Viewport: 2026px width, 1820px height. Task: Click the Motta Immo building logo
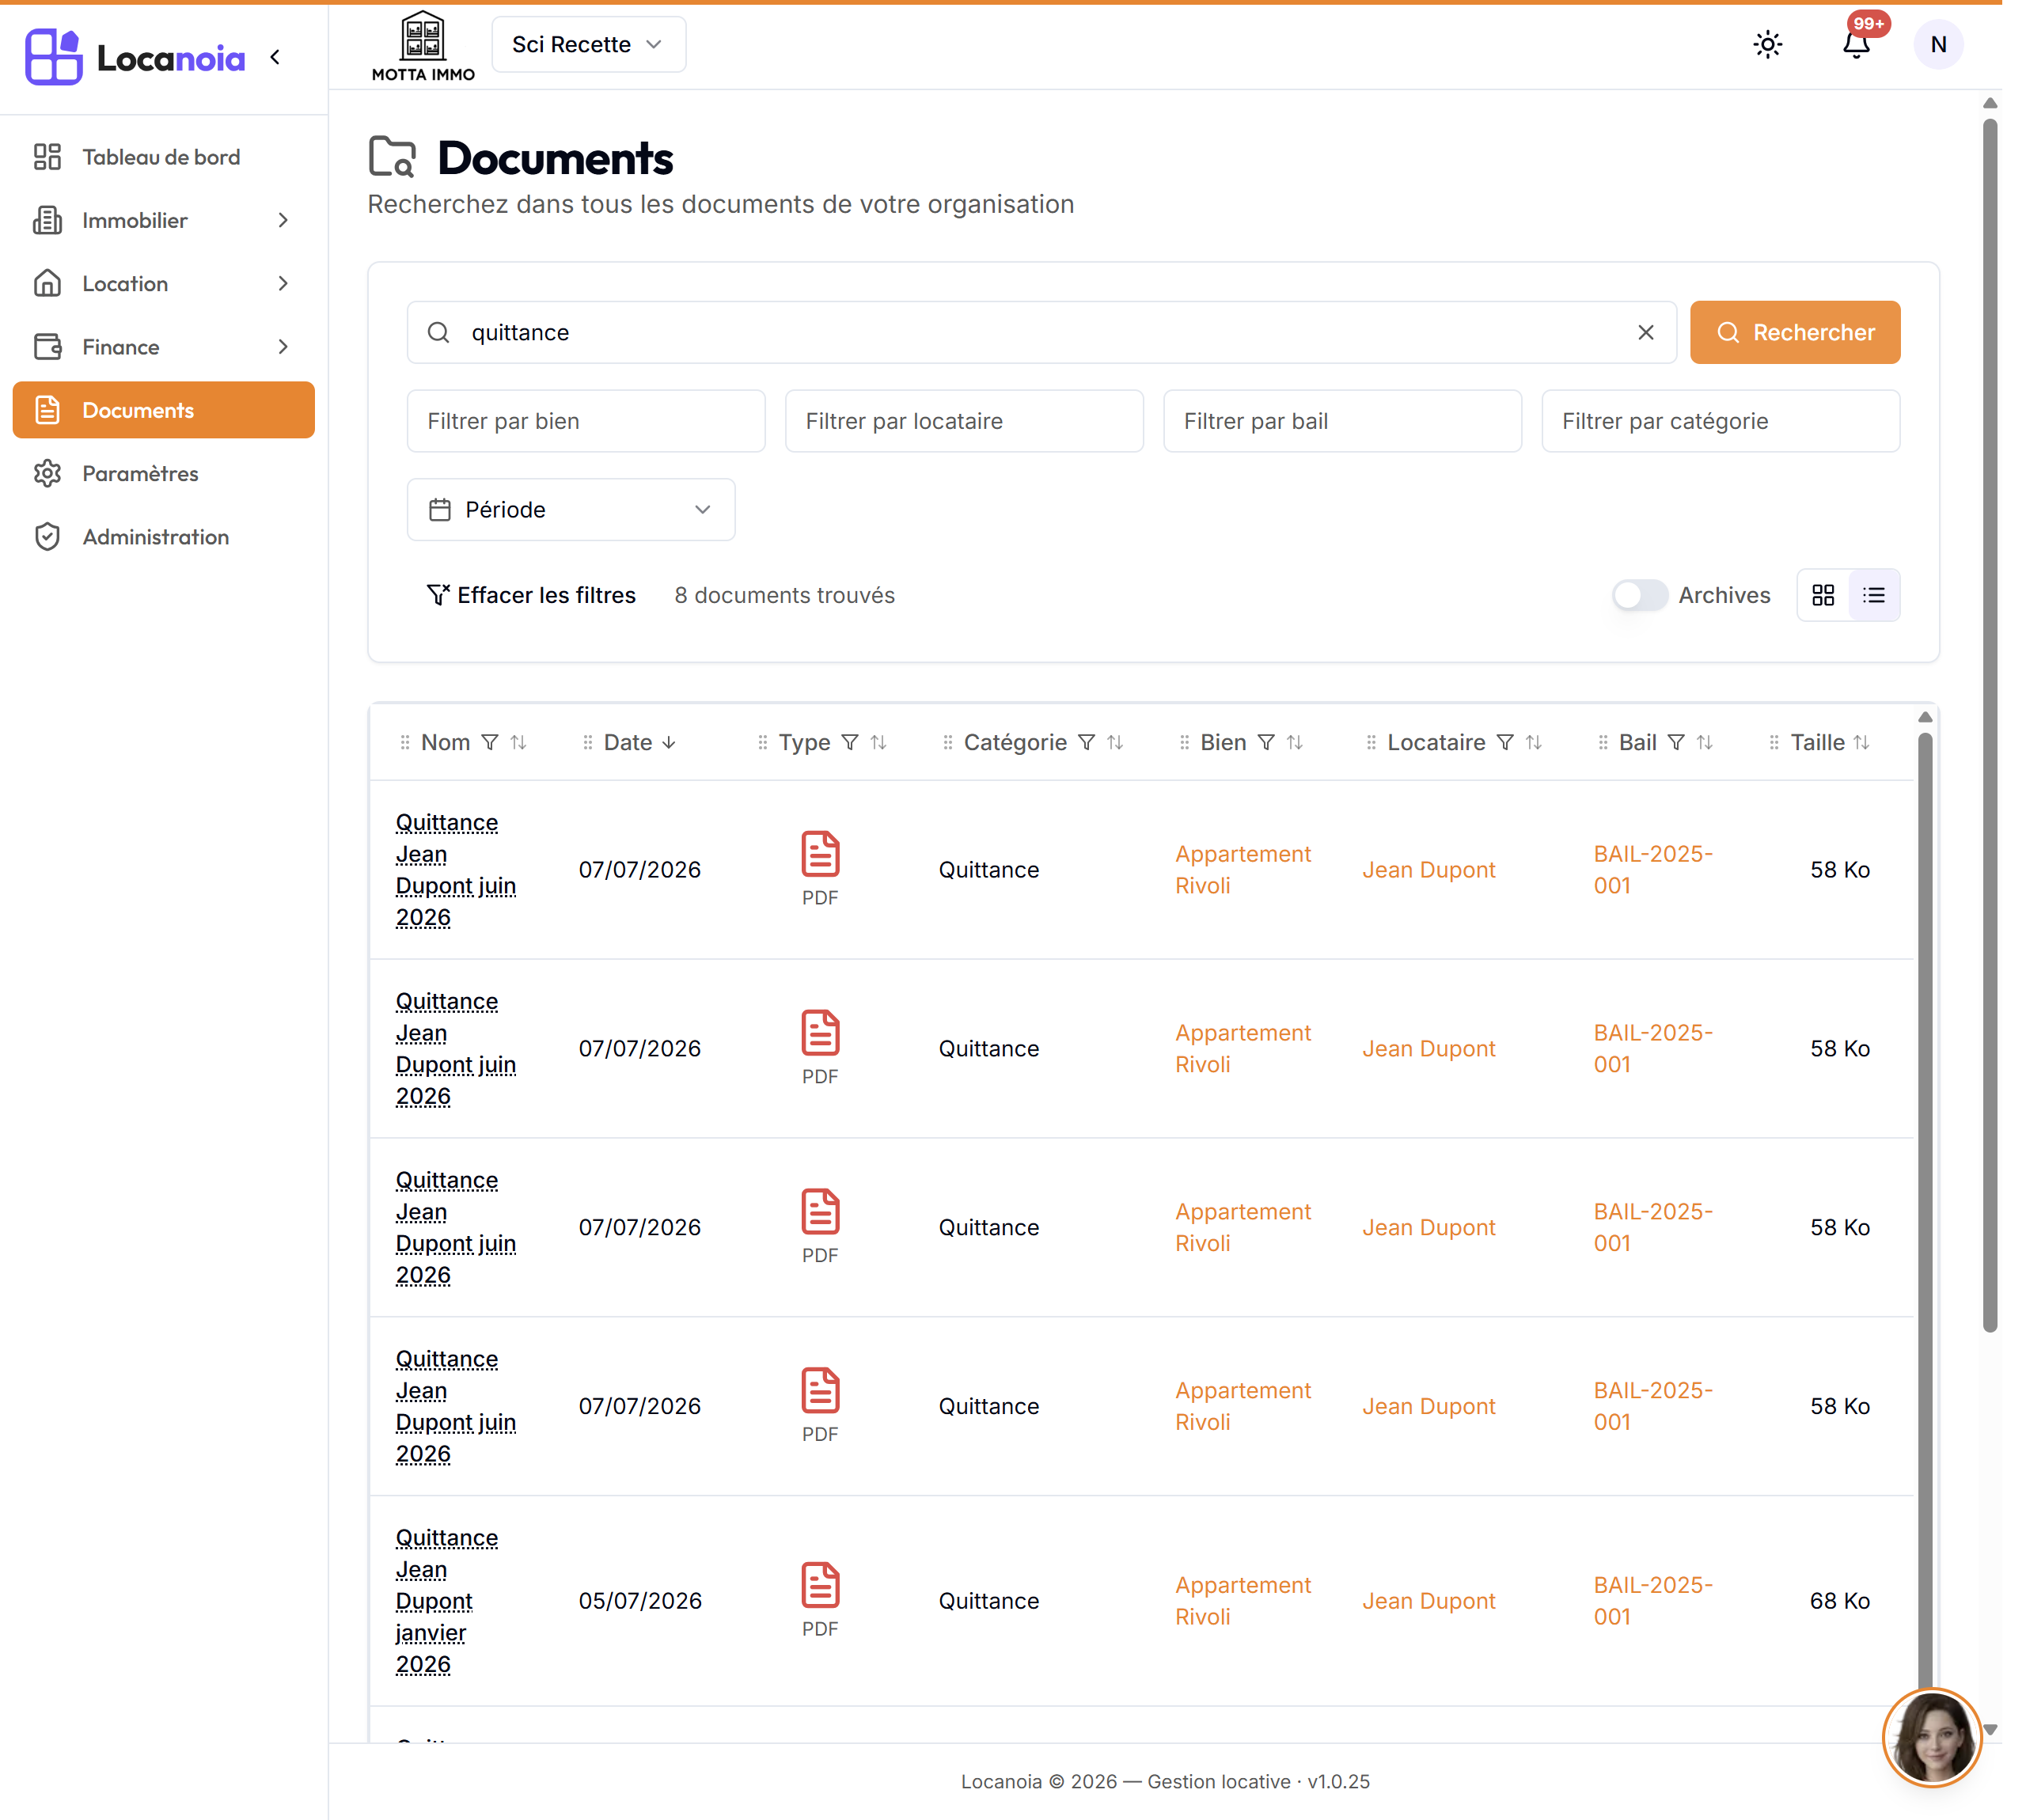423,46
